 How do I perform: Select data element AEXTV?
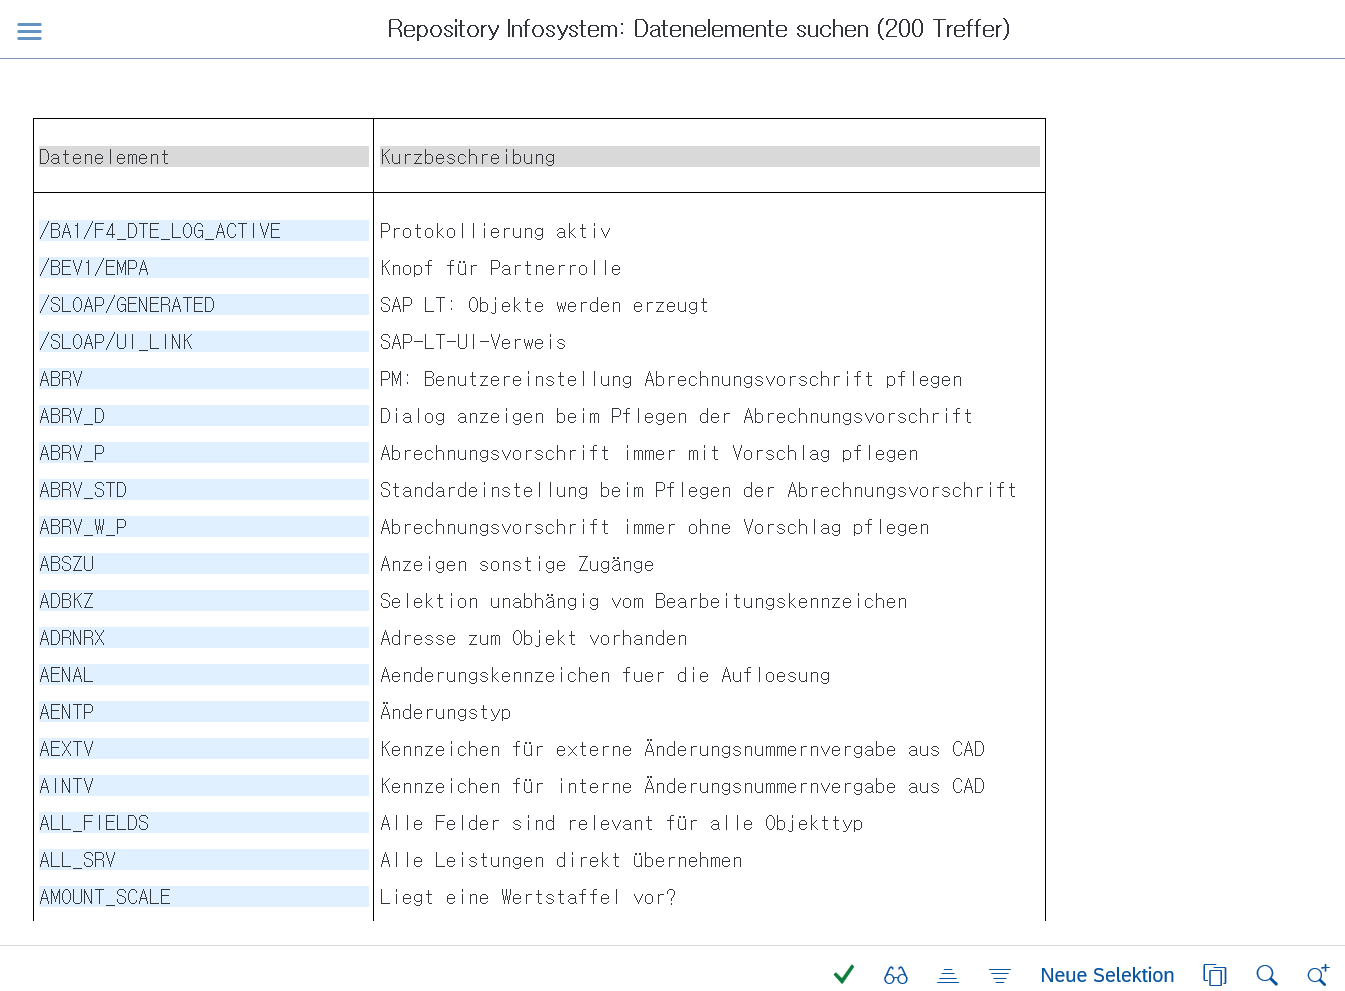click(204, 749)
